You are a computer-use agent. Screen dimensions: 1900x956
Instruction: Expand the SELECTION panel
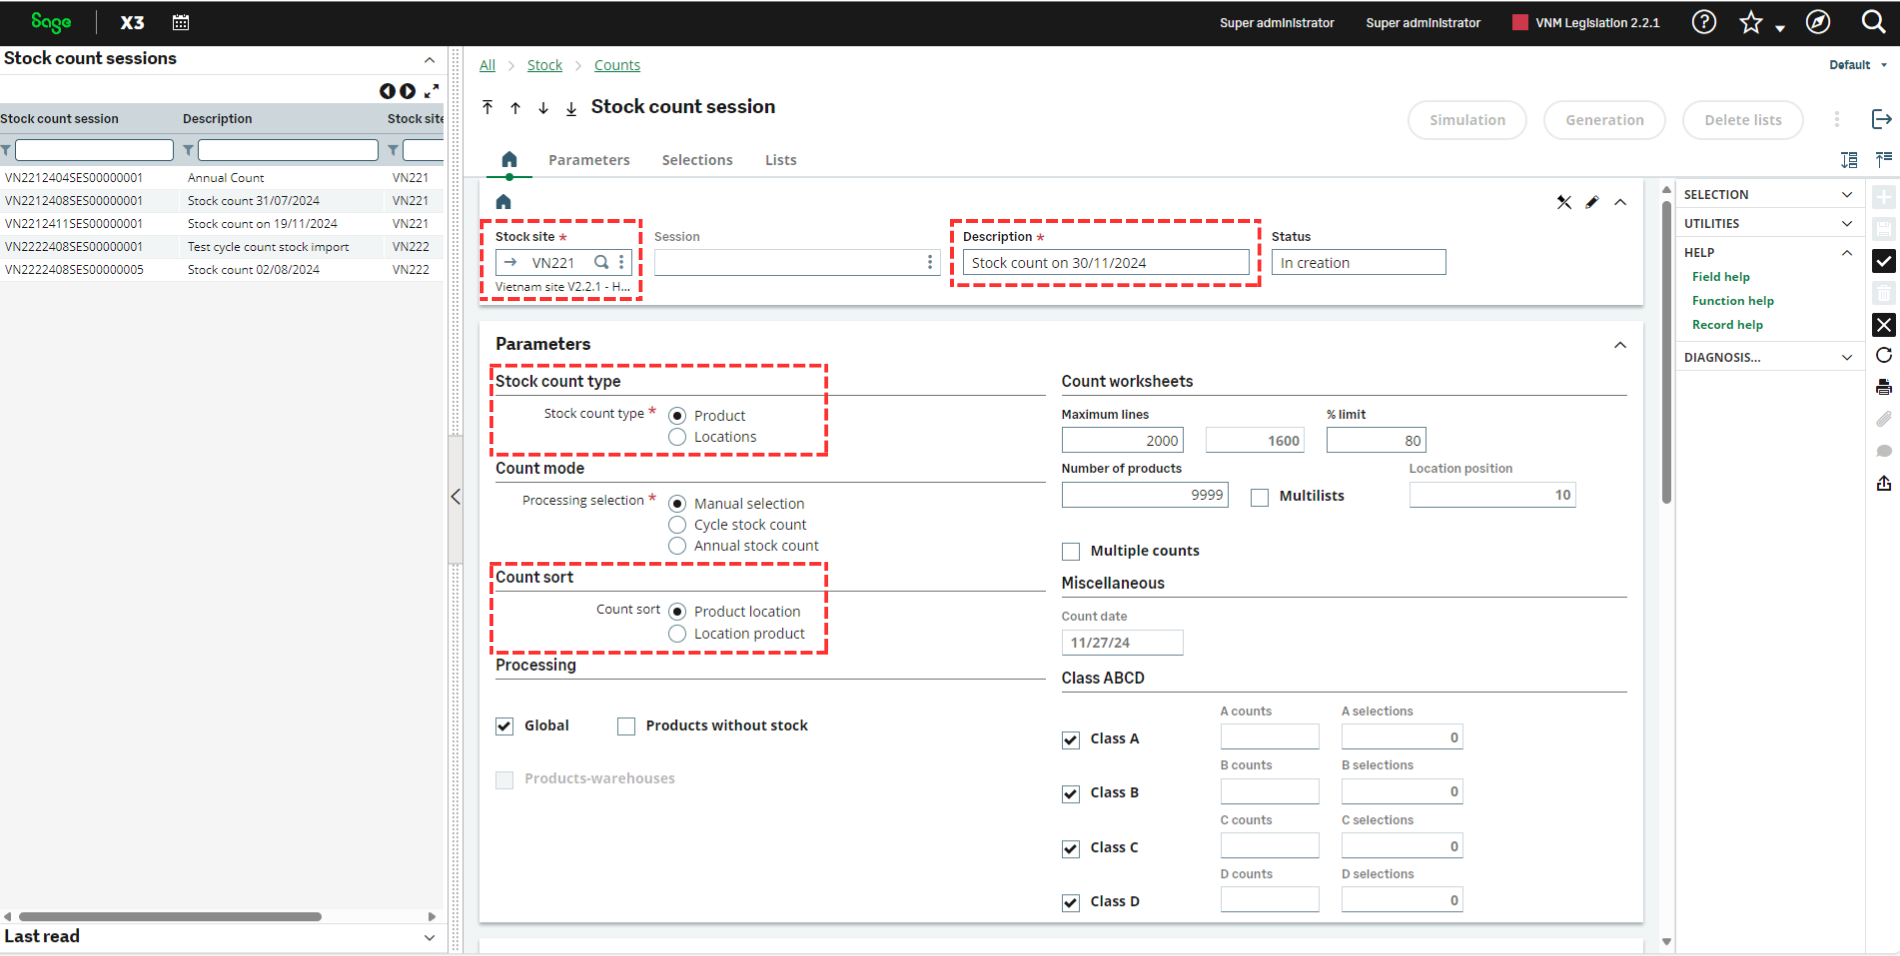tap(1846, 195)
